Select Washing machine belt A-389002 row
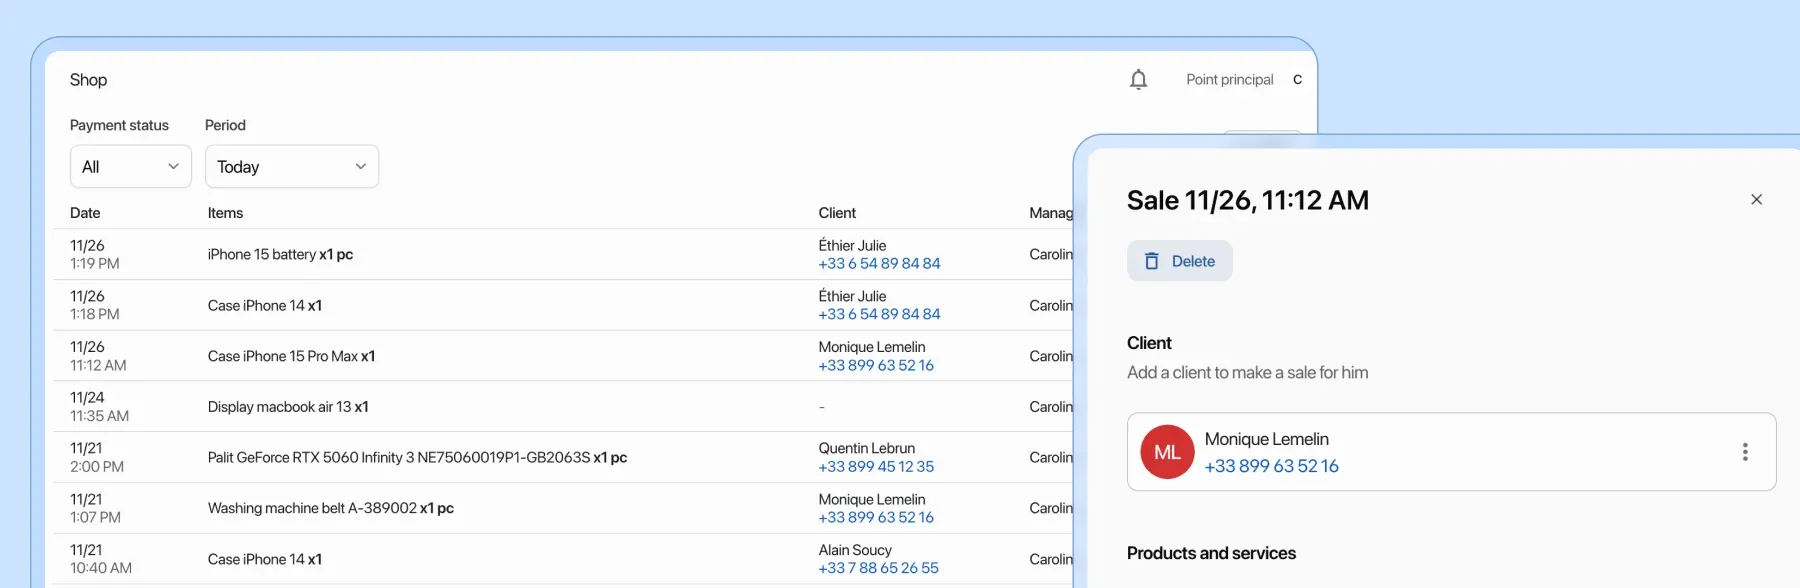The image size is (1800, 588). click(563, 508)
